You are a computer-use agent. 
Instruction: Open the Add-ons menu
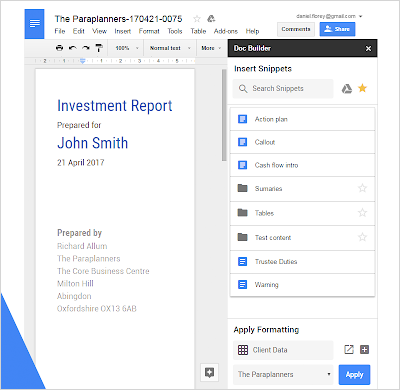226,31
